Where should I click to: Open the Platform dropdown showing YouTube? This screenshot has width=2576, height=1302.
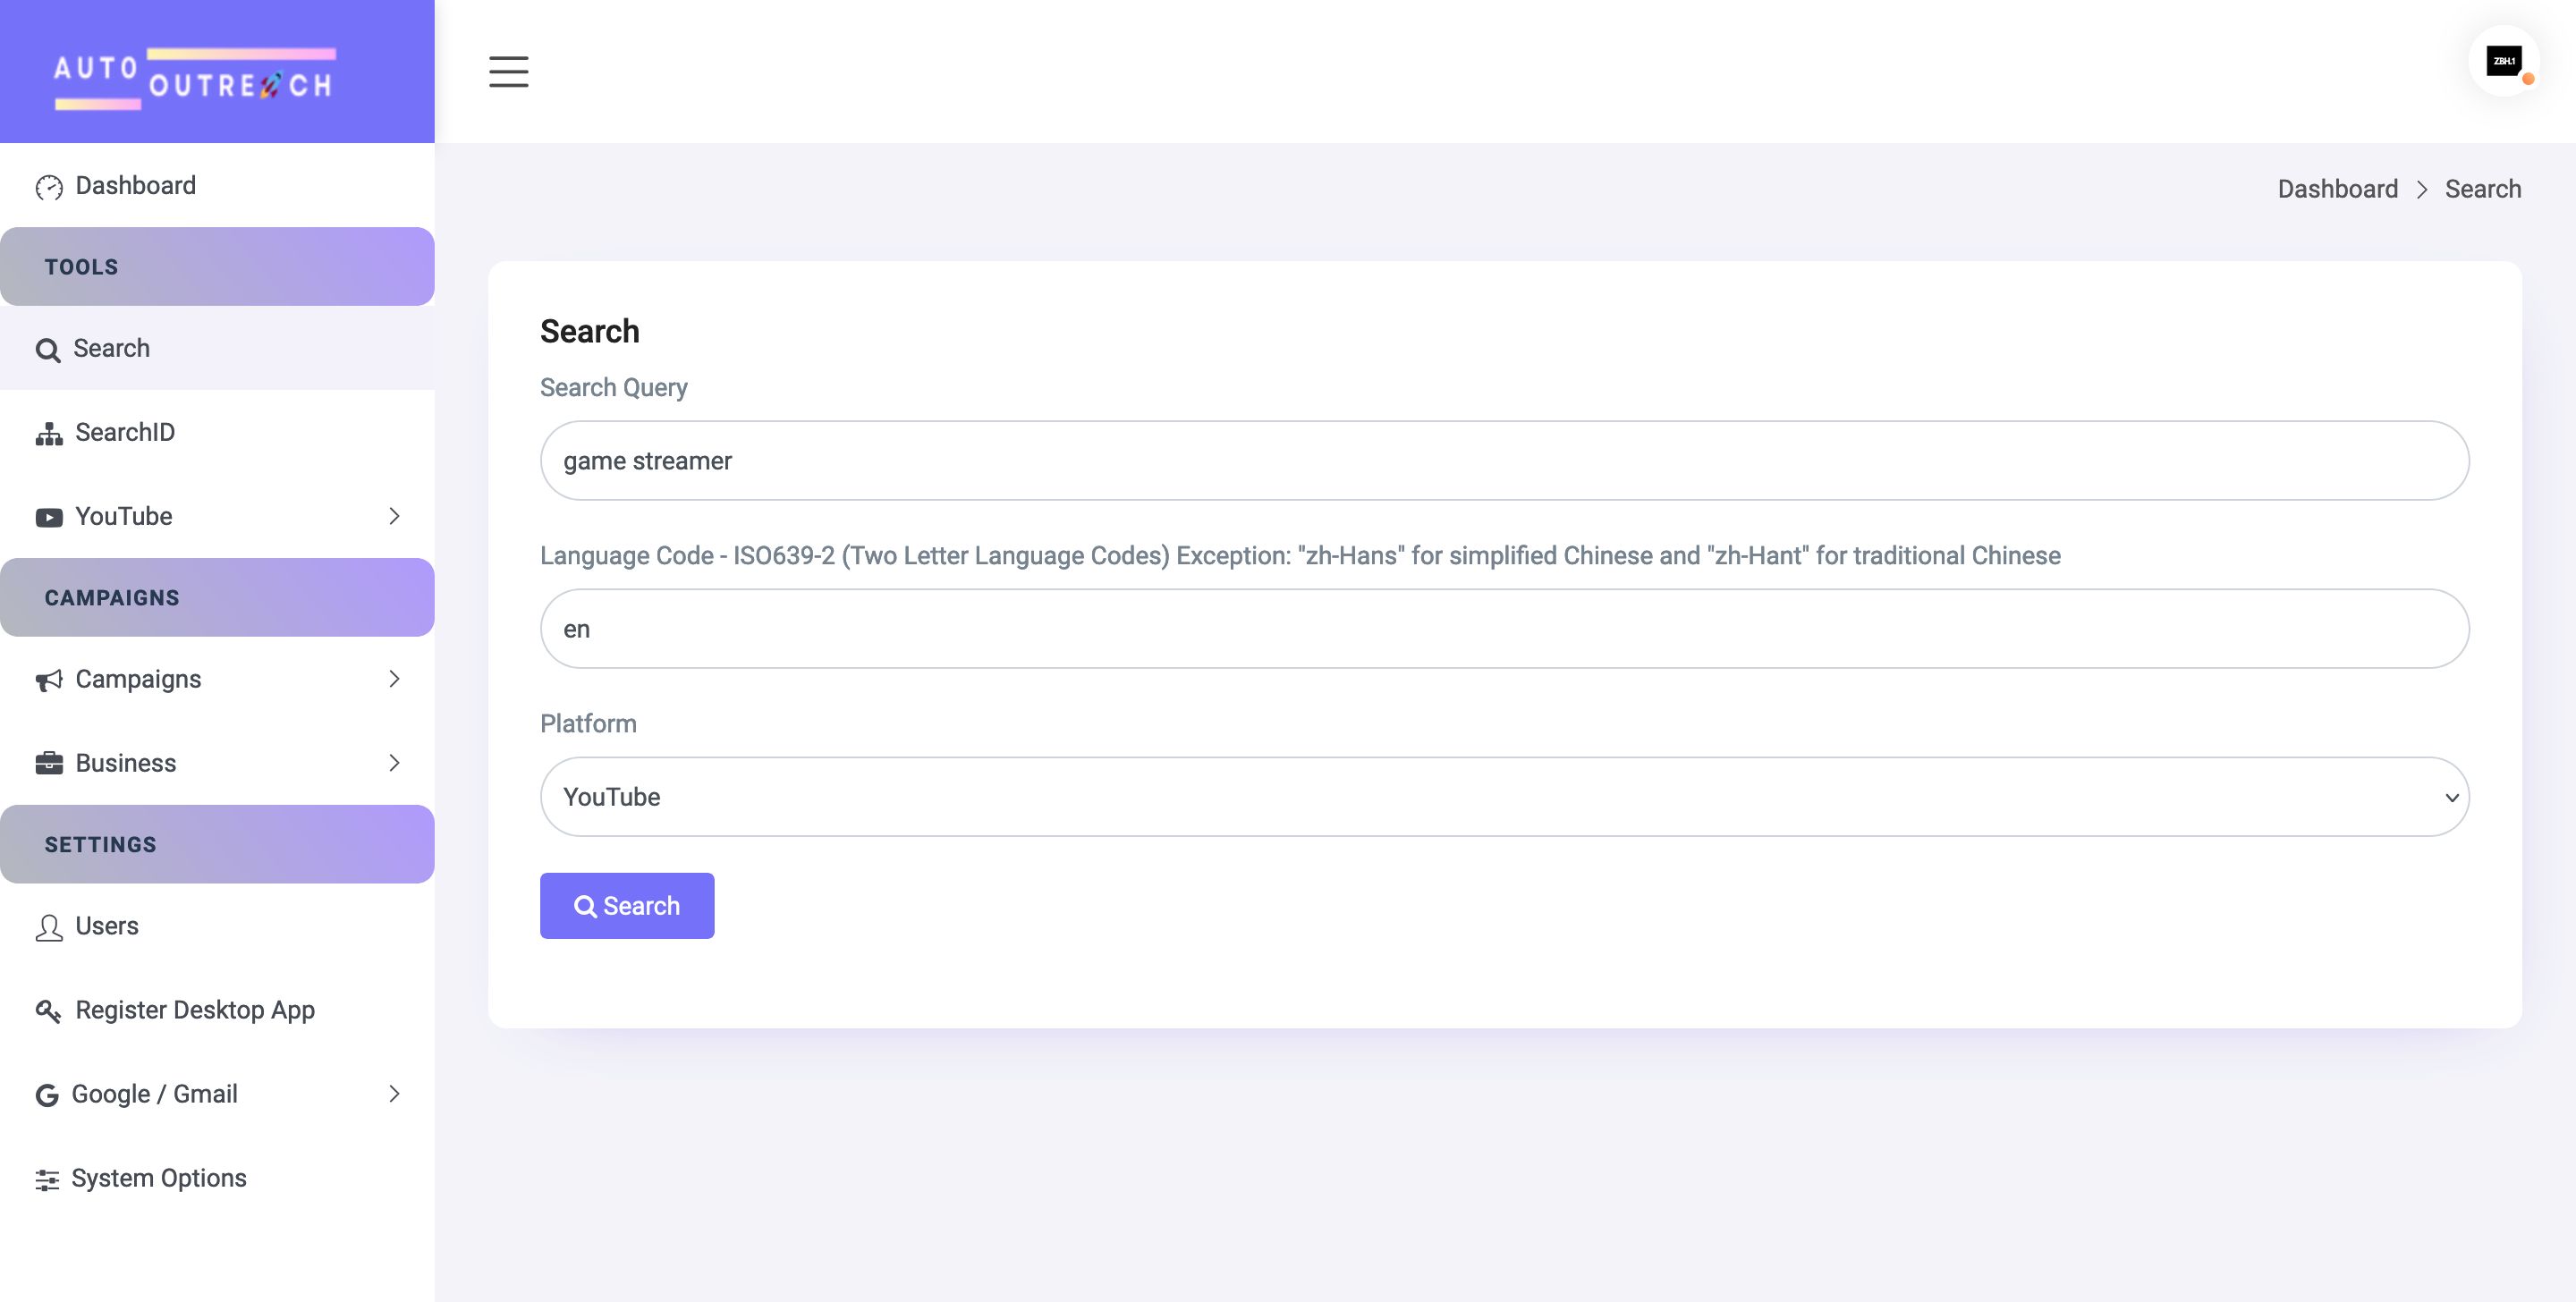click(1504, 797)
